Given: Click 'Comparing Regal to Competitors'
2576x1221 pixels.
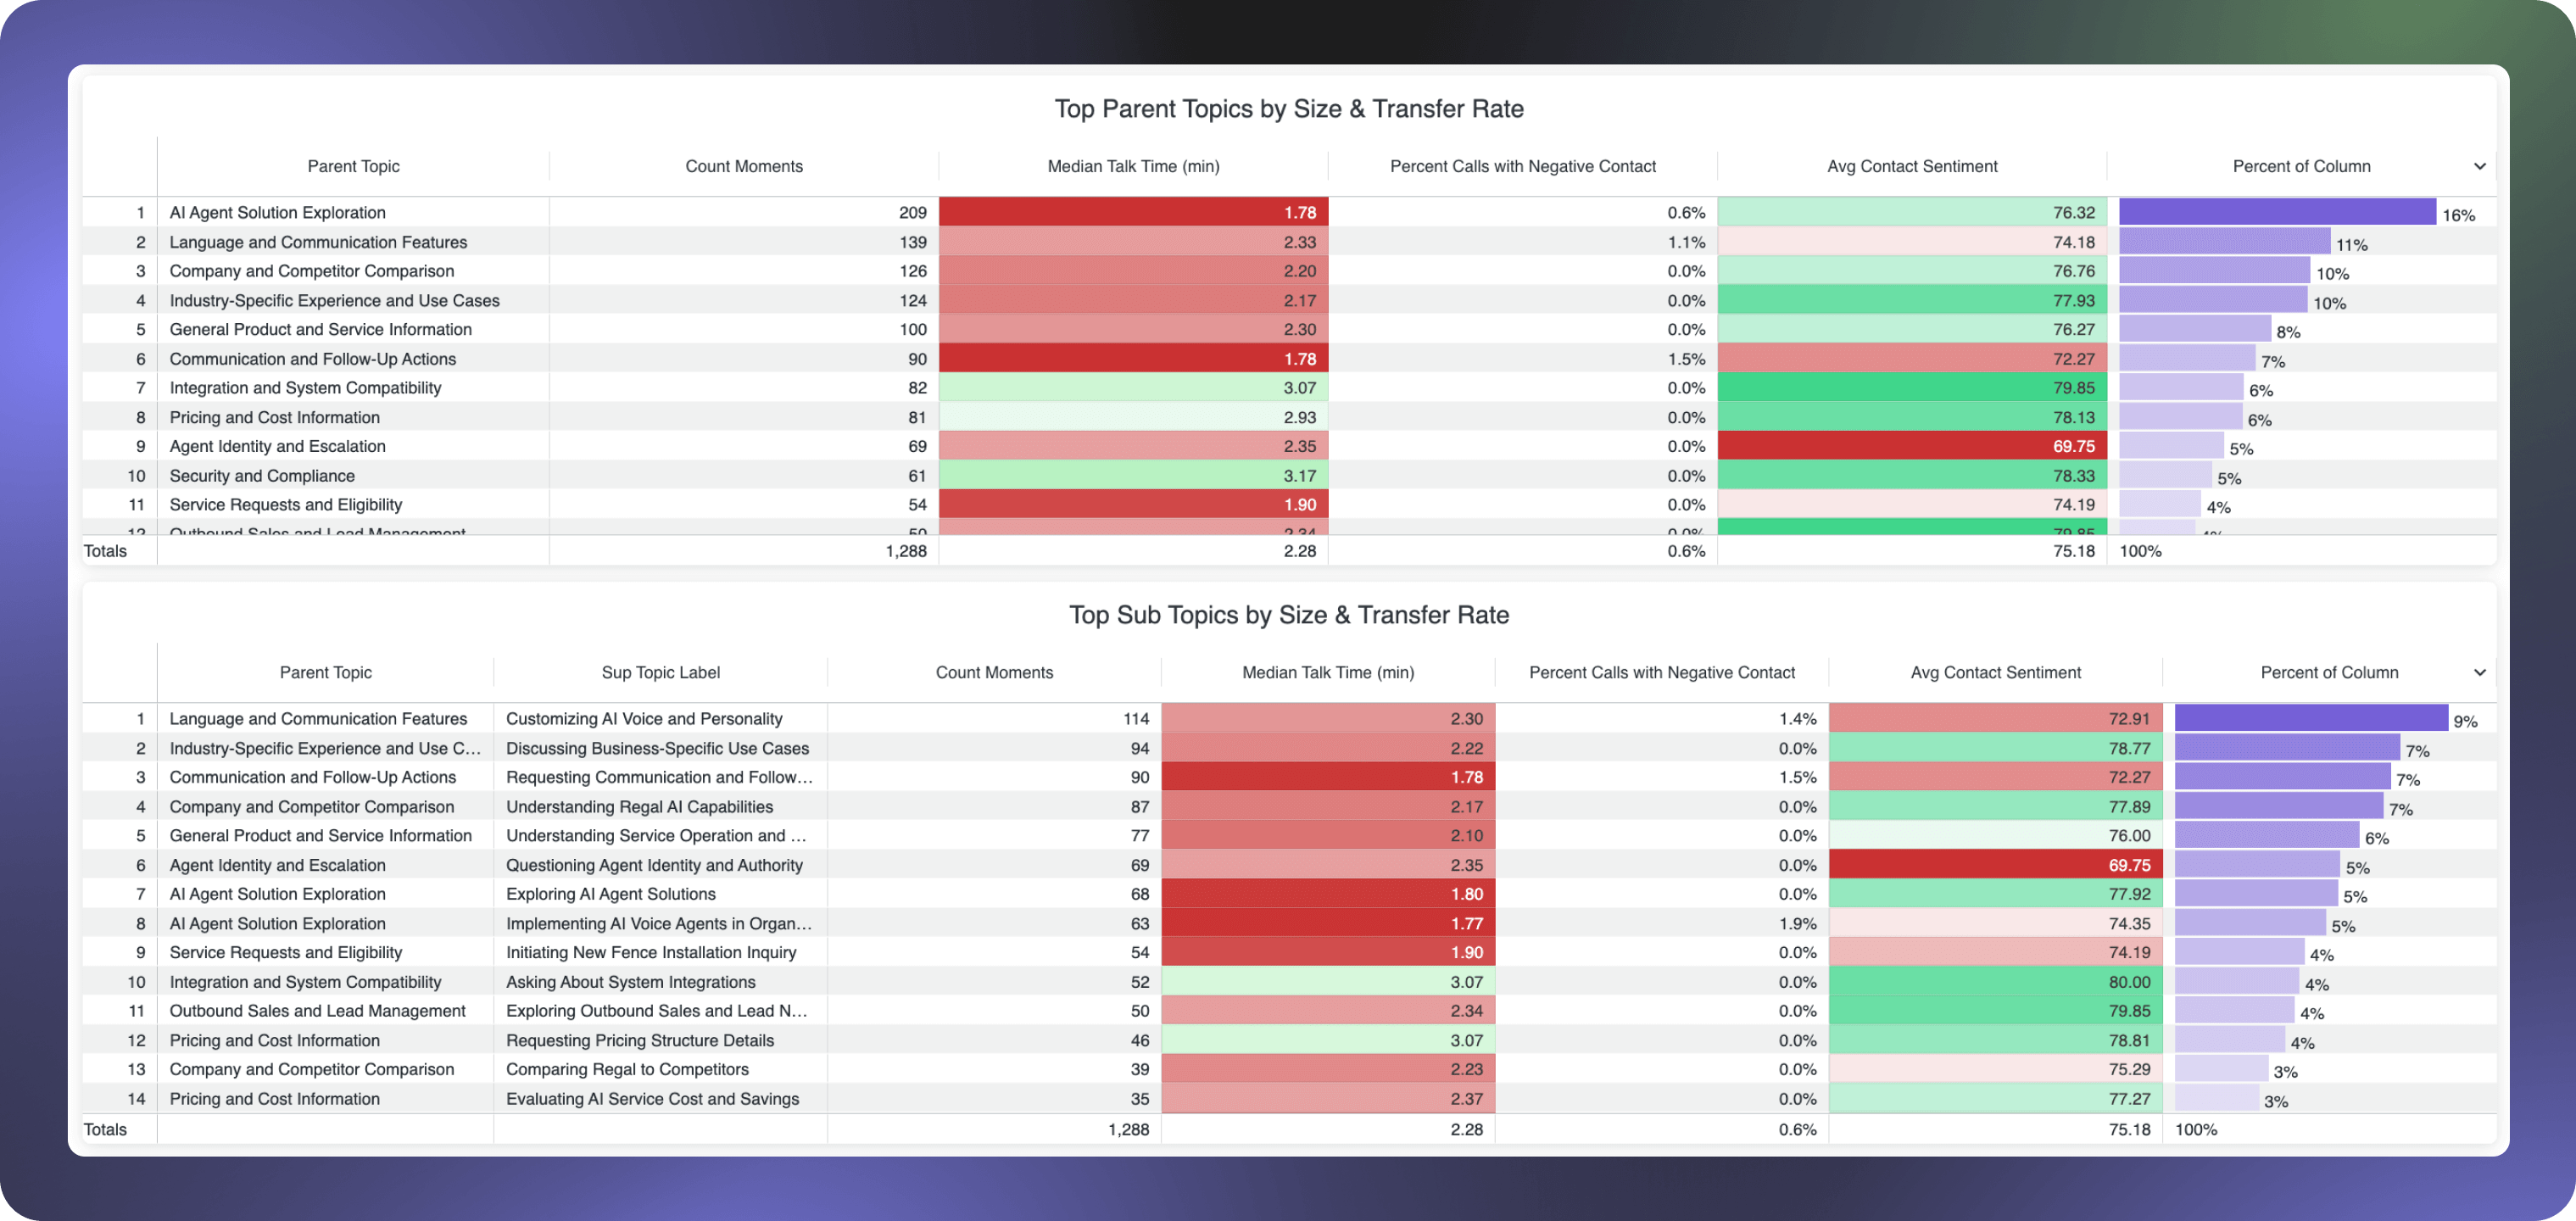Looking at the screenshot, I should click(627, 1069).
